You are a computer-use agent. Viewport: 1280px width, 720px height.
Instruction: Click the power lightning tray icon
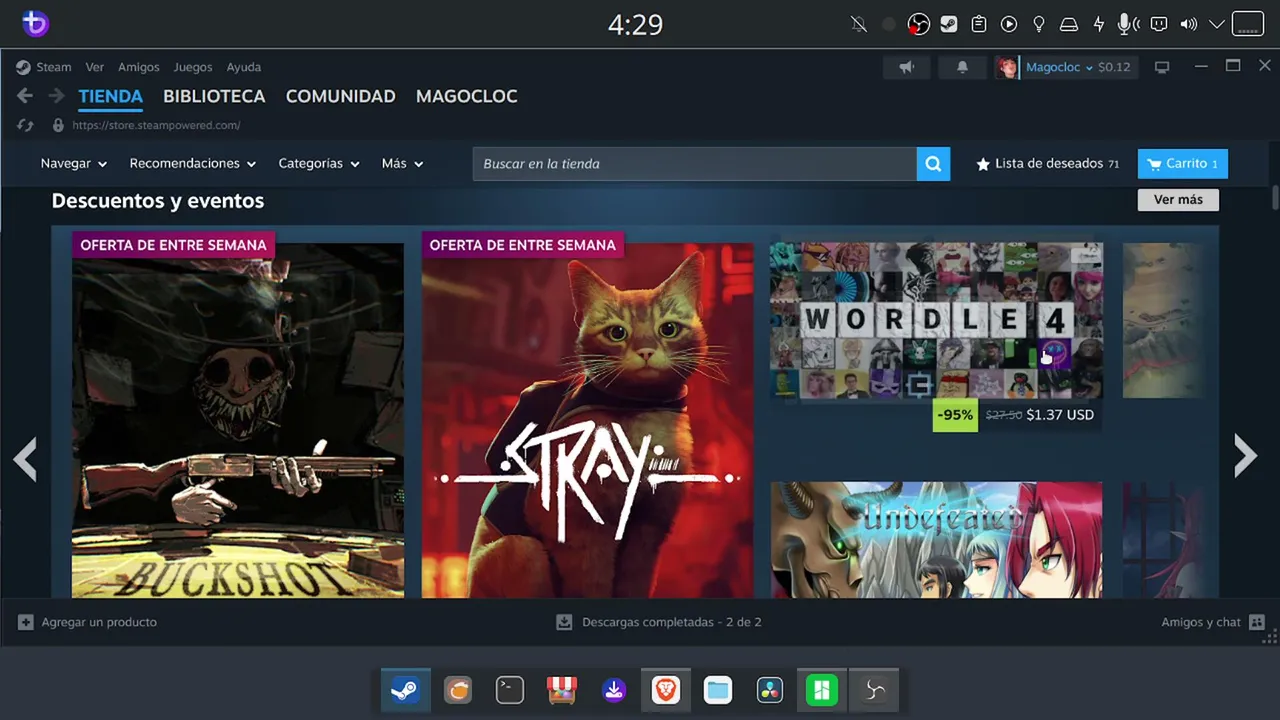click(x=1099, y=24)
